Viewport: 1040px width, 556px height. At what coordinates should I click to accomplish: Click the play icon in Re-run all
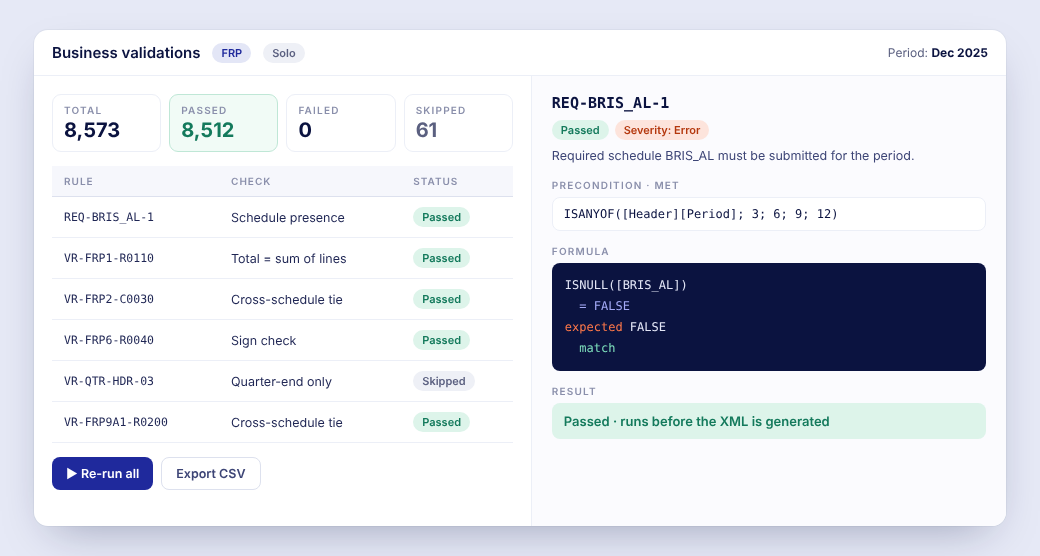click(72, 474)
